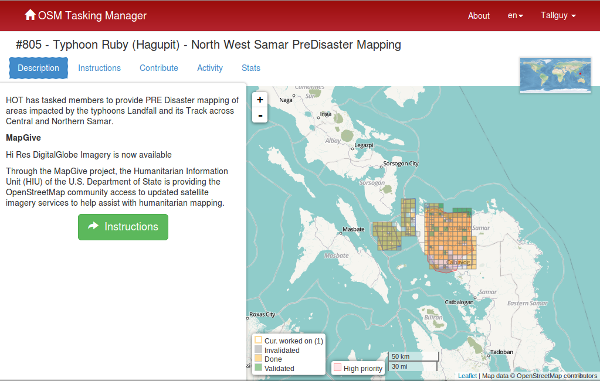
Task: Switch to the Instructions tab
Action: point(99,68)
